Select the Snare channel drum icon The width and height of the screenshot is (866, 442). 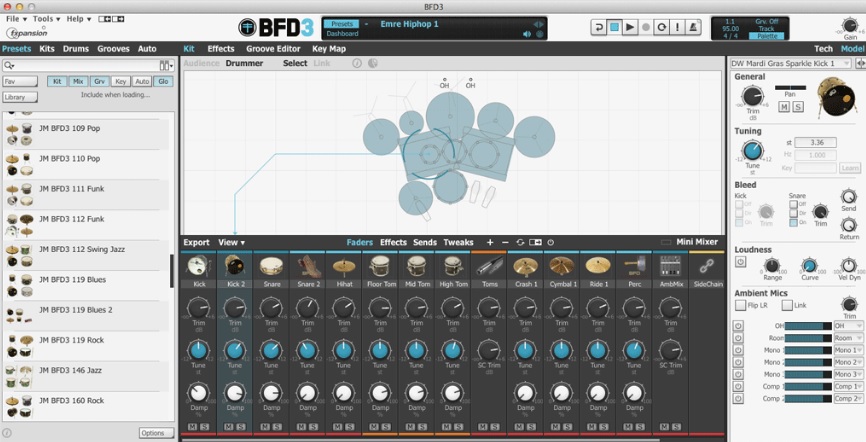[x=271, y=266]
